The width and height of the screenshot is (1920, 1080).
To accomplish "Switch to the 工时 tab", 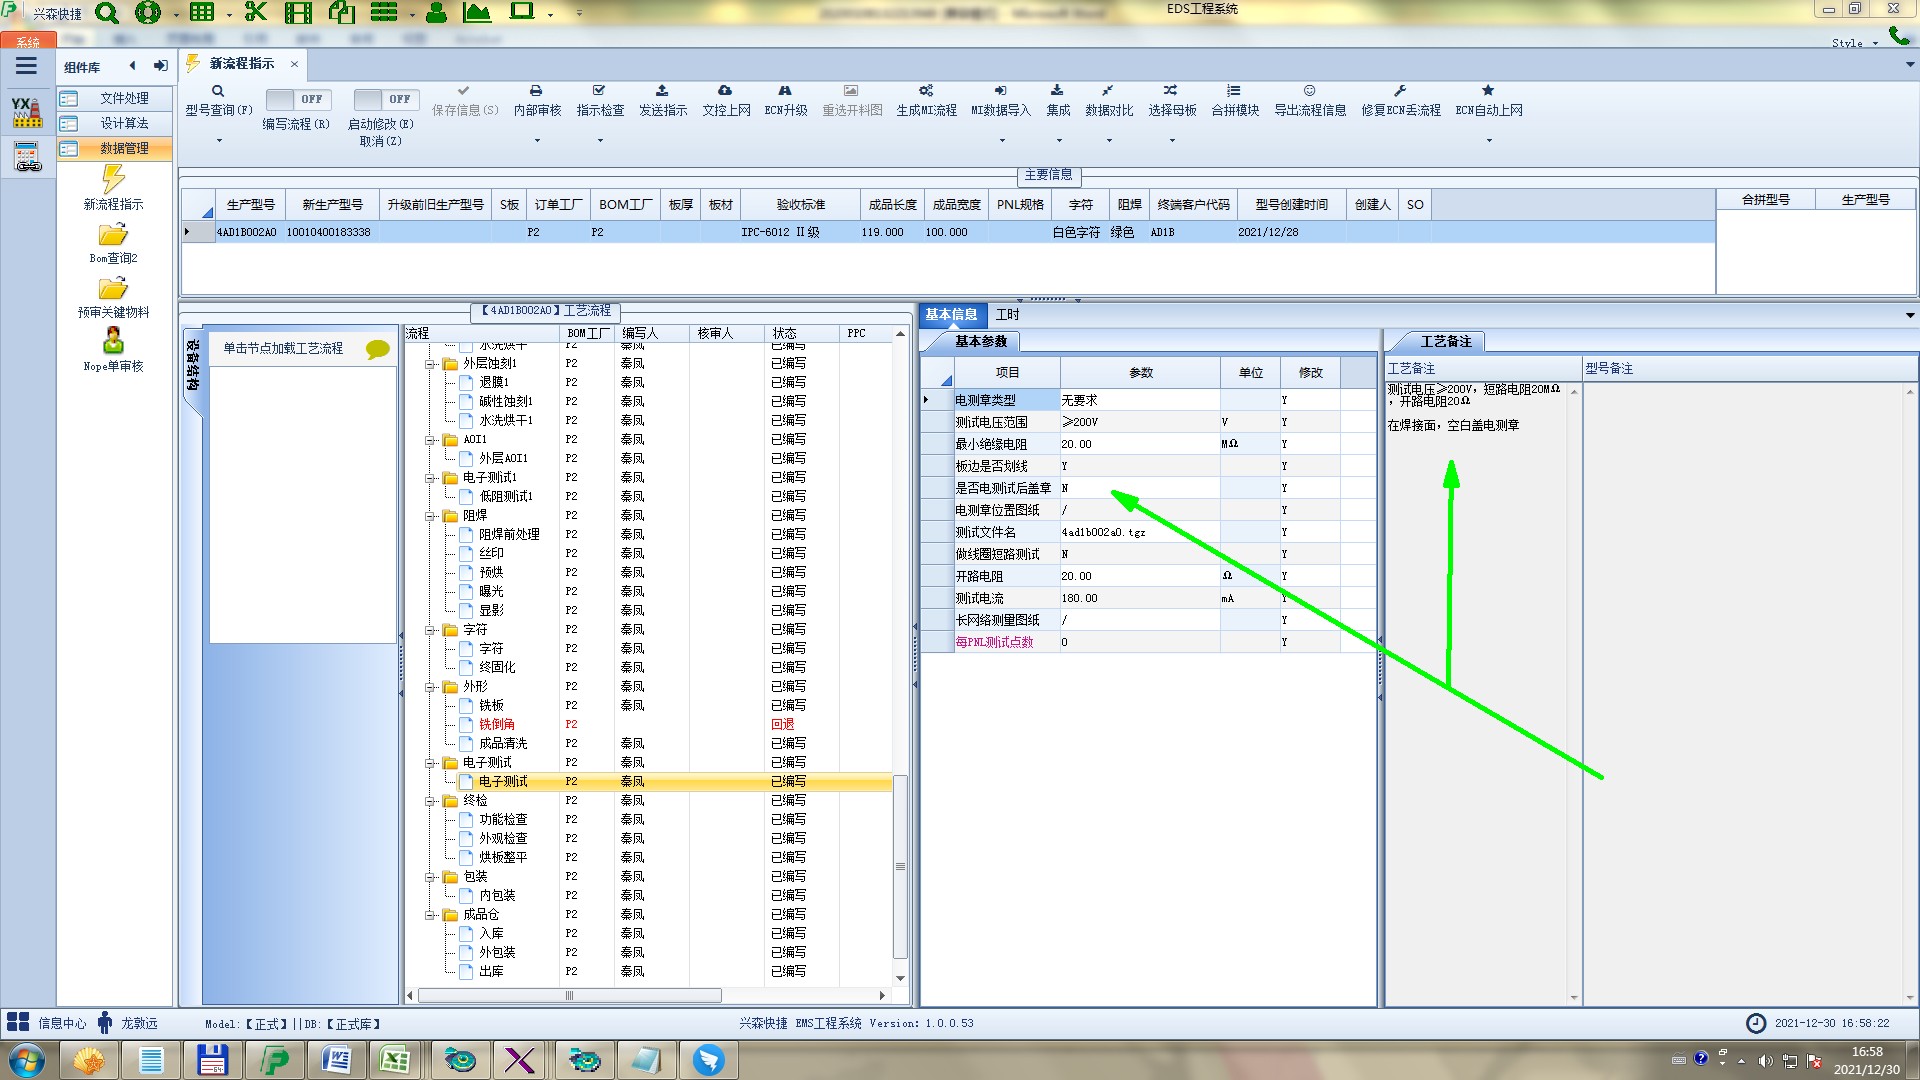I will [x=1007, y=315].
